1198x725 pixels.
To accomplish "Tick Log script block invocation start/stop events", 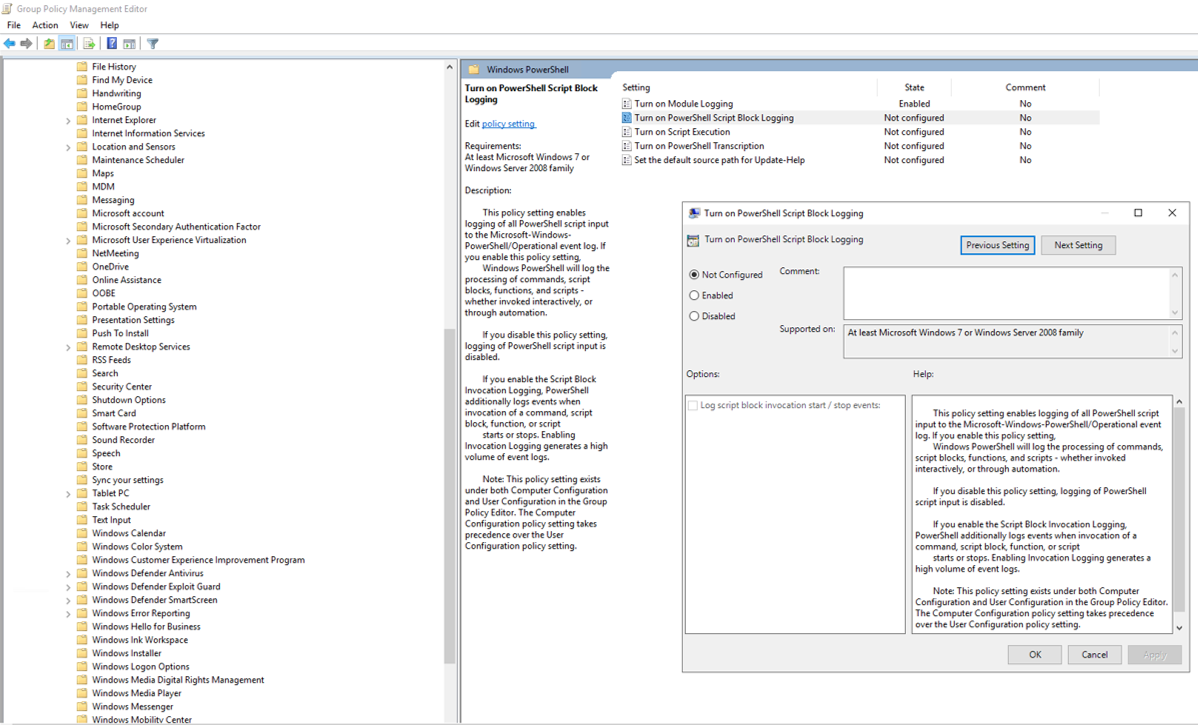I will [x=692, y=406].
